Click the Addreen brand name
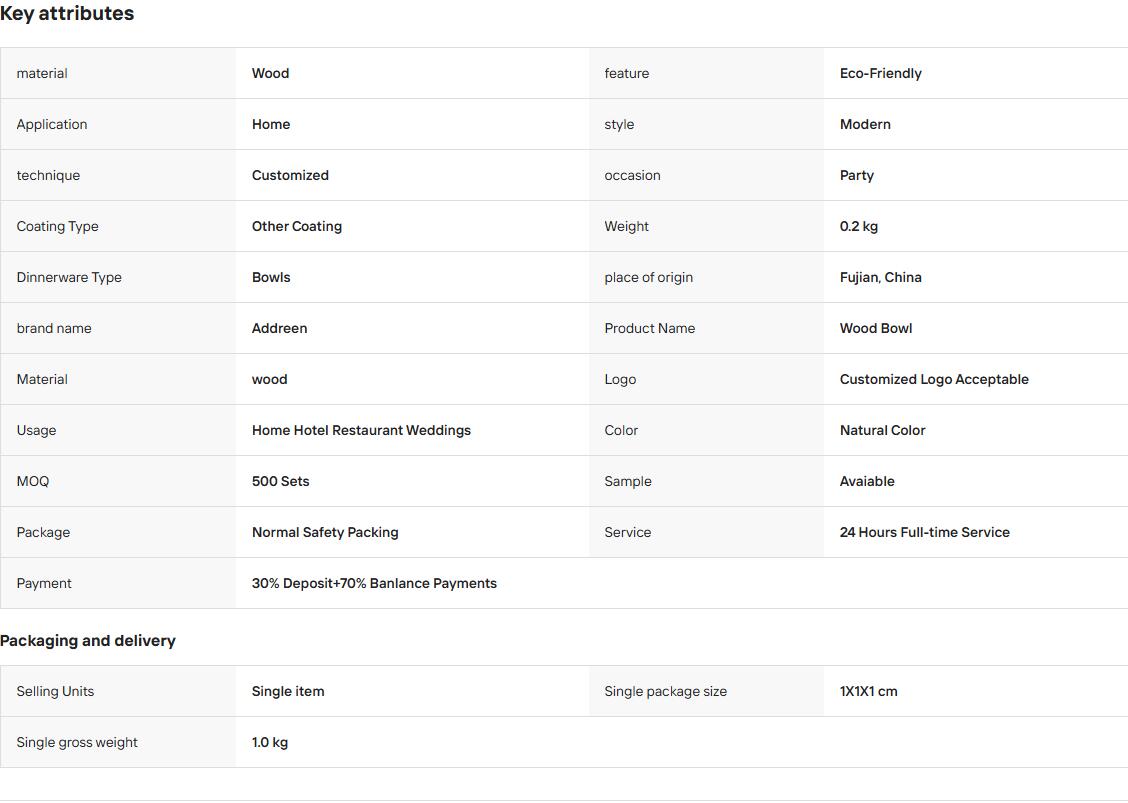Viewport: 1128px width, 803px height. pos(279,329)
